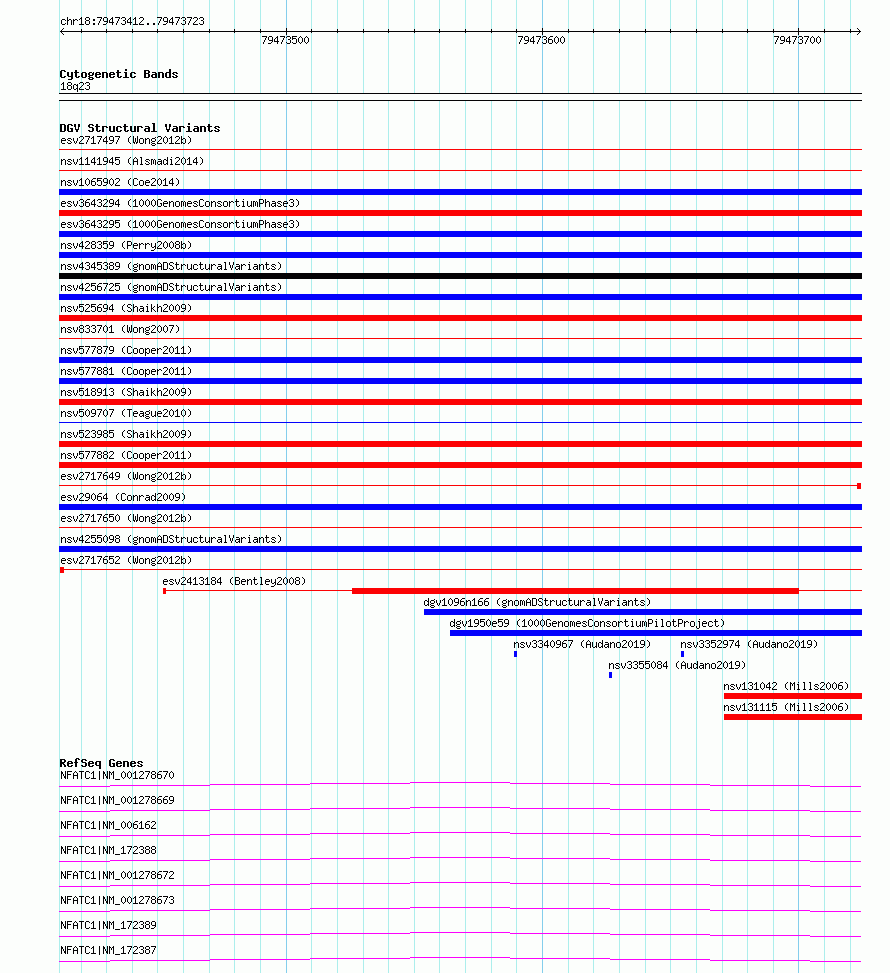Click the blue bar under nsv1065902
890x973 pixels.
(461, 192)
